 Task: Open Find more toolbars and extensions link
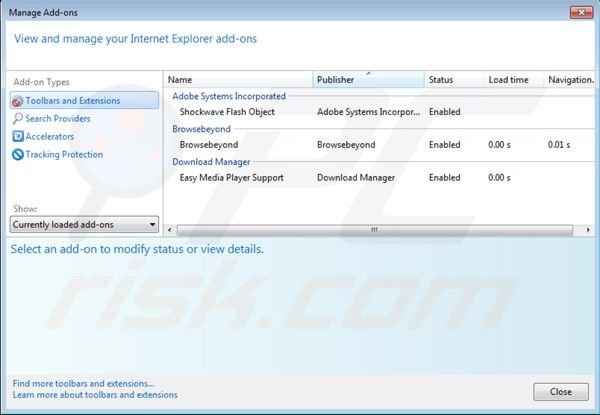83,383
